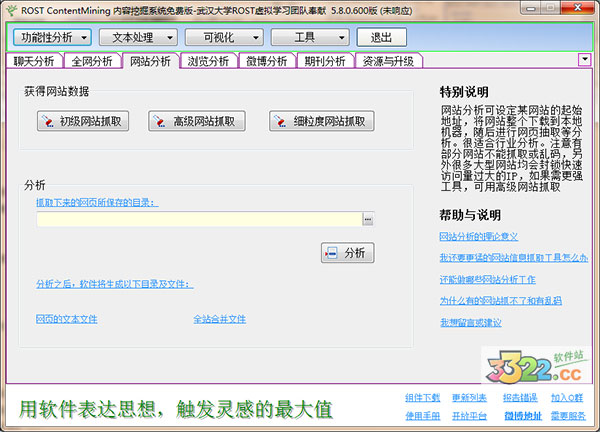The height and width of the screenshot is (432, 600).
Task: Expand the tab list overflow arrow
Action: [x=584, y=59]
